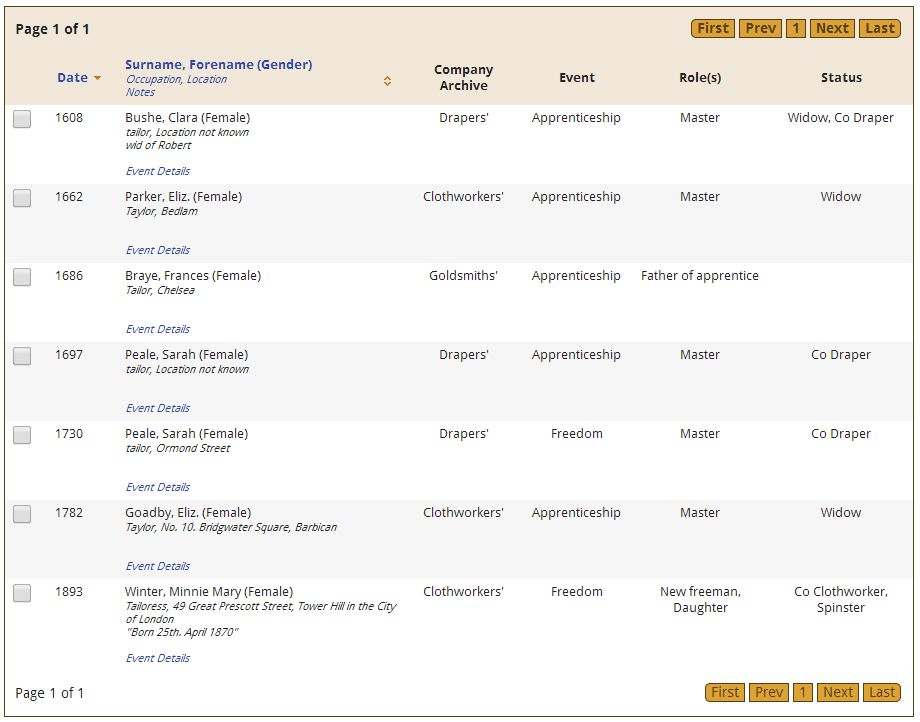Go to Last page using top pagination
This screenshot has height=722, width=920.
(x=880, y=28)
